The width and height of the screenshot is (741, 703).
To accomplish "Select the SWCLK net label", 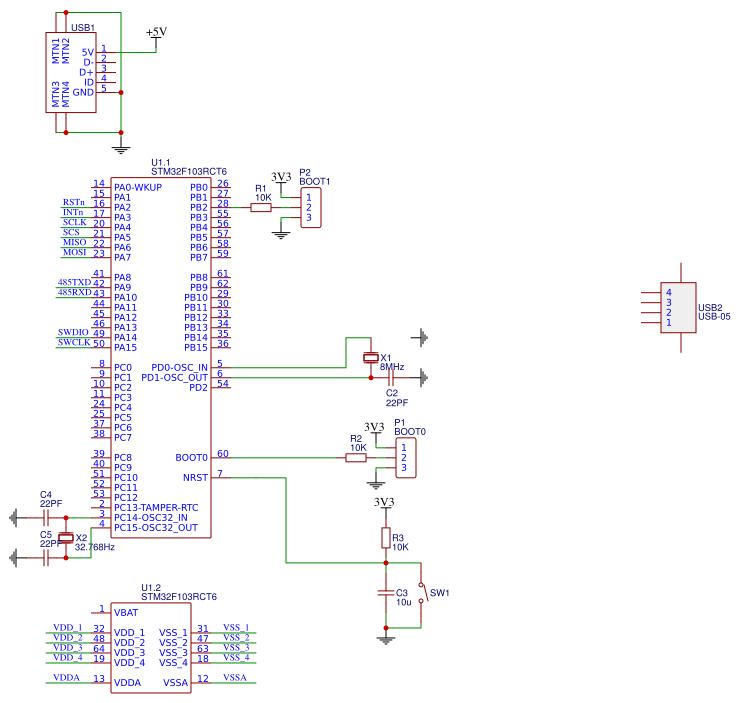I will coord(74,342).
